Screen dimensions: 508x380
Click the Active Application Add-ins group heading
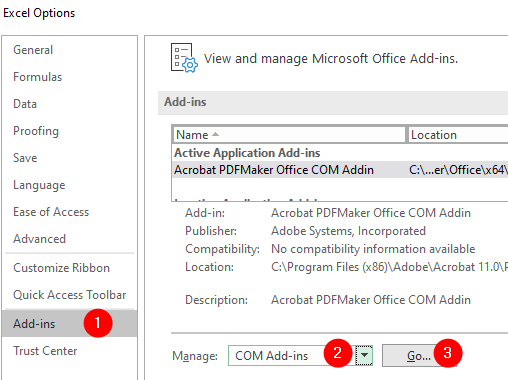pos(247,153)
